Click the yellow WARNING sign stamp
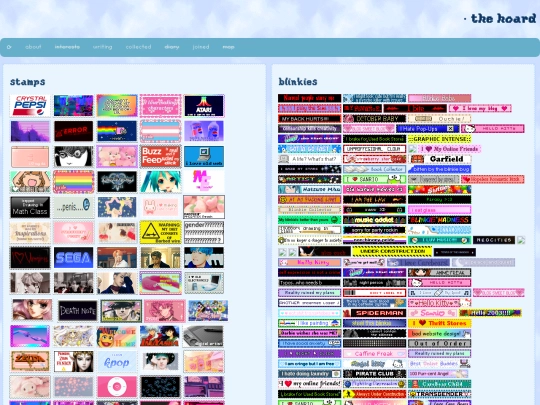 [160, 232]
